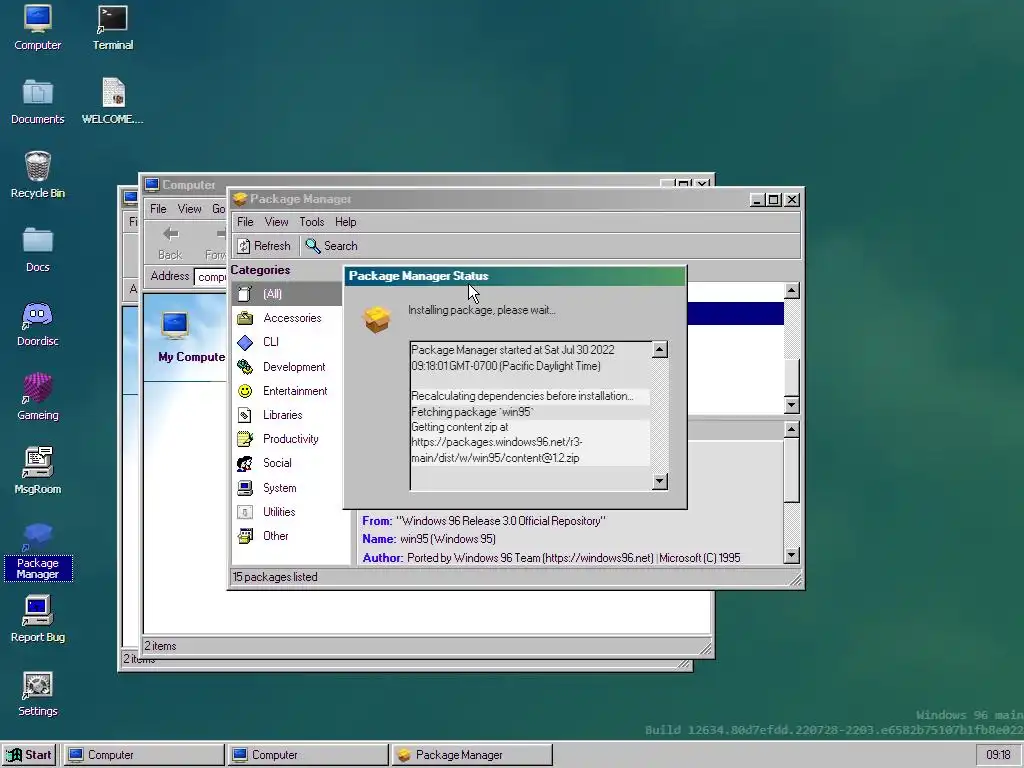Screen dimensions: 1024x768
Task: Choose the Other category icon
Action: [245, 536]
